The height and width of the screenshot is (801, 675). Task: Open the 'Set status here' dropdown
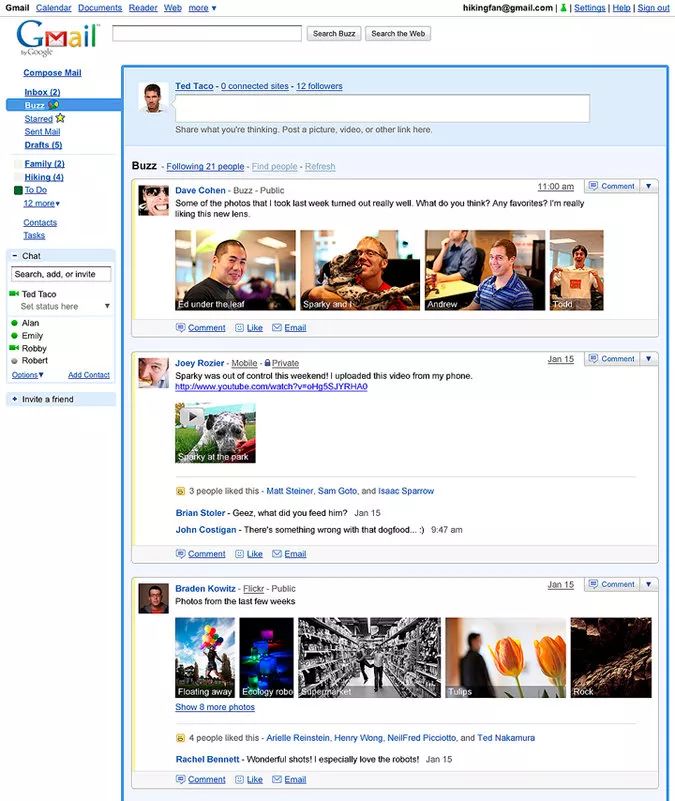coord(107,307)
